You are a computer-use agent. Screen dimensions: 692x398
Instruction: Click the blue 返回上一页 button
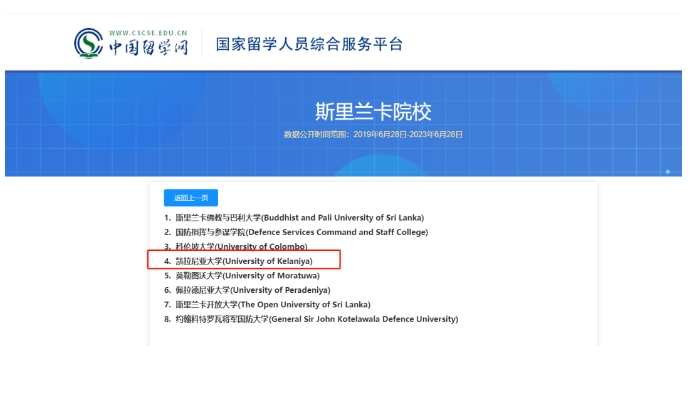click(x=191, y=198)
